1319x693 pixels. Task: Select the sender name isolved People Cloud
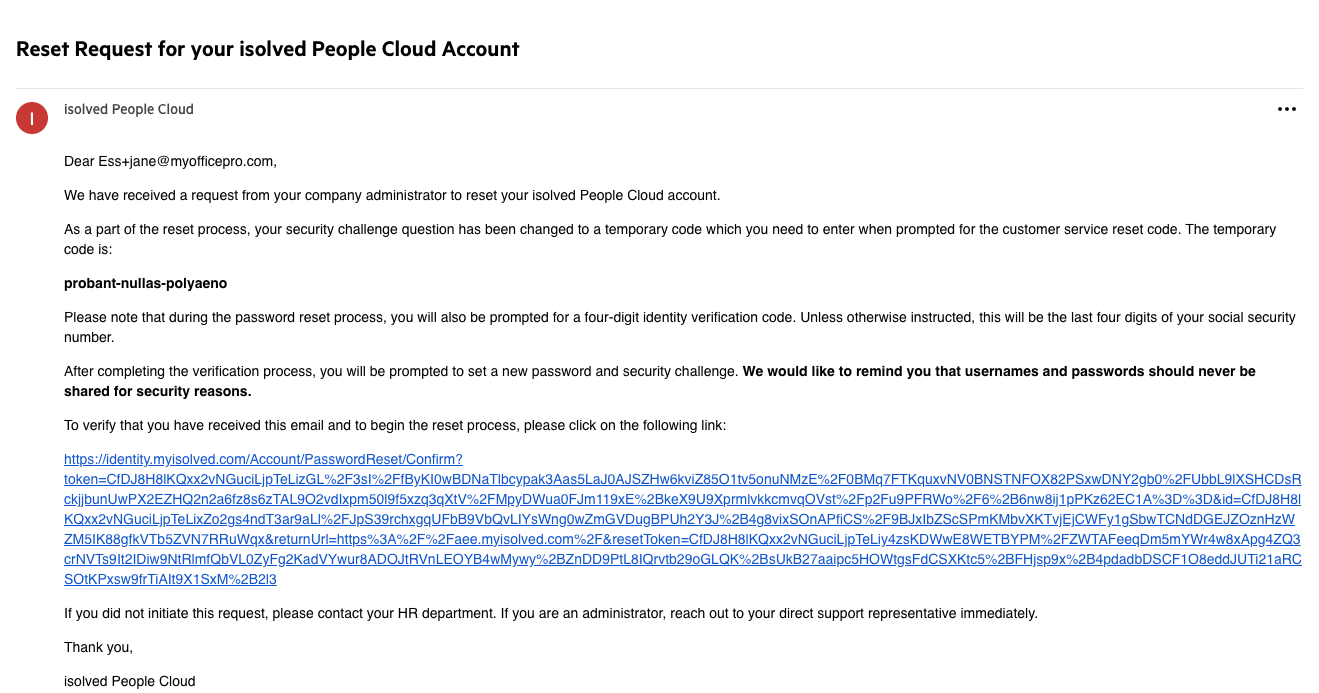click(128, 109)
